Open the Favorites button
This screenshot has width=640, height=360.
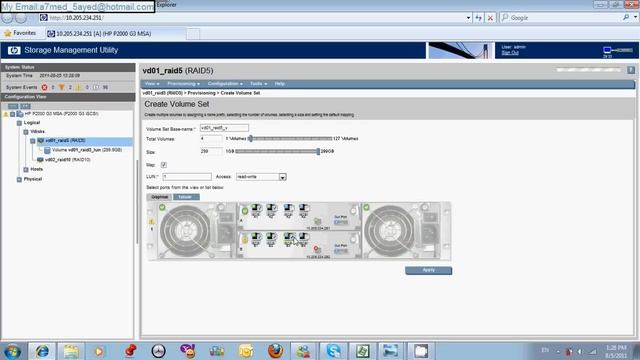(20, 33)
